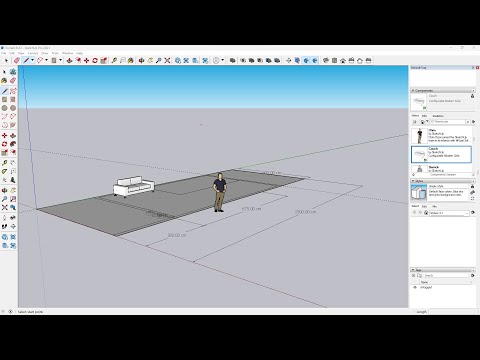Open the Arc tool variants dropdown arrow

[x=46, y=60]
